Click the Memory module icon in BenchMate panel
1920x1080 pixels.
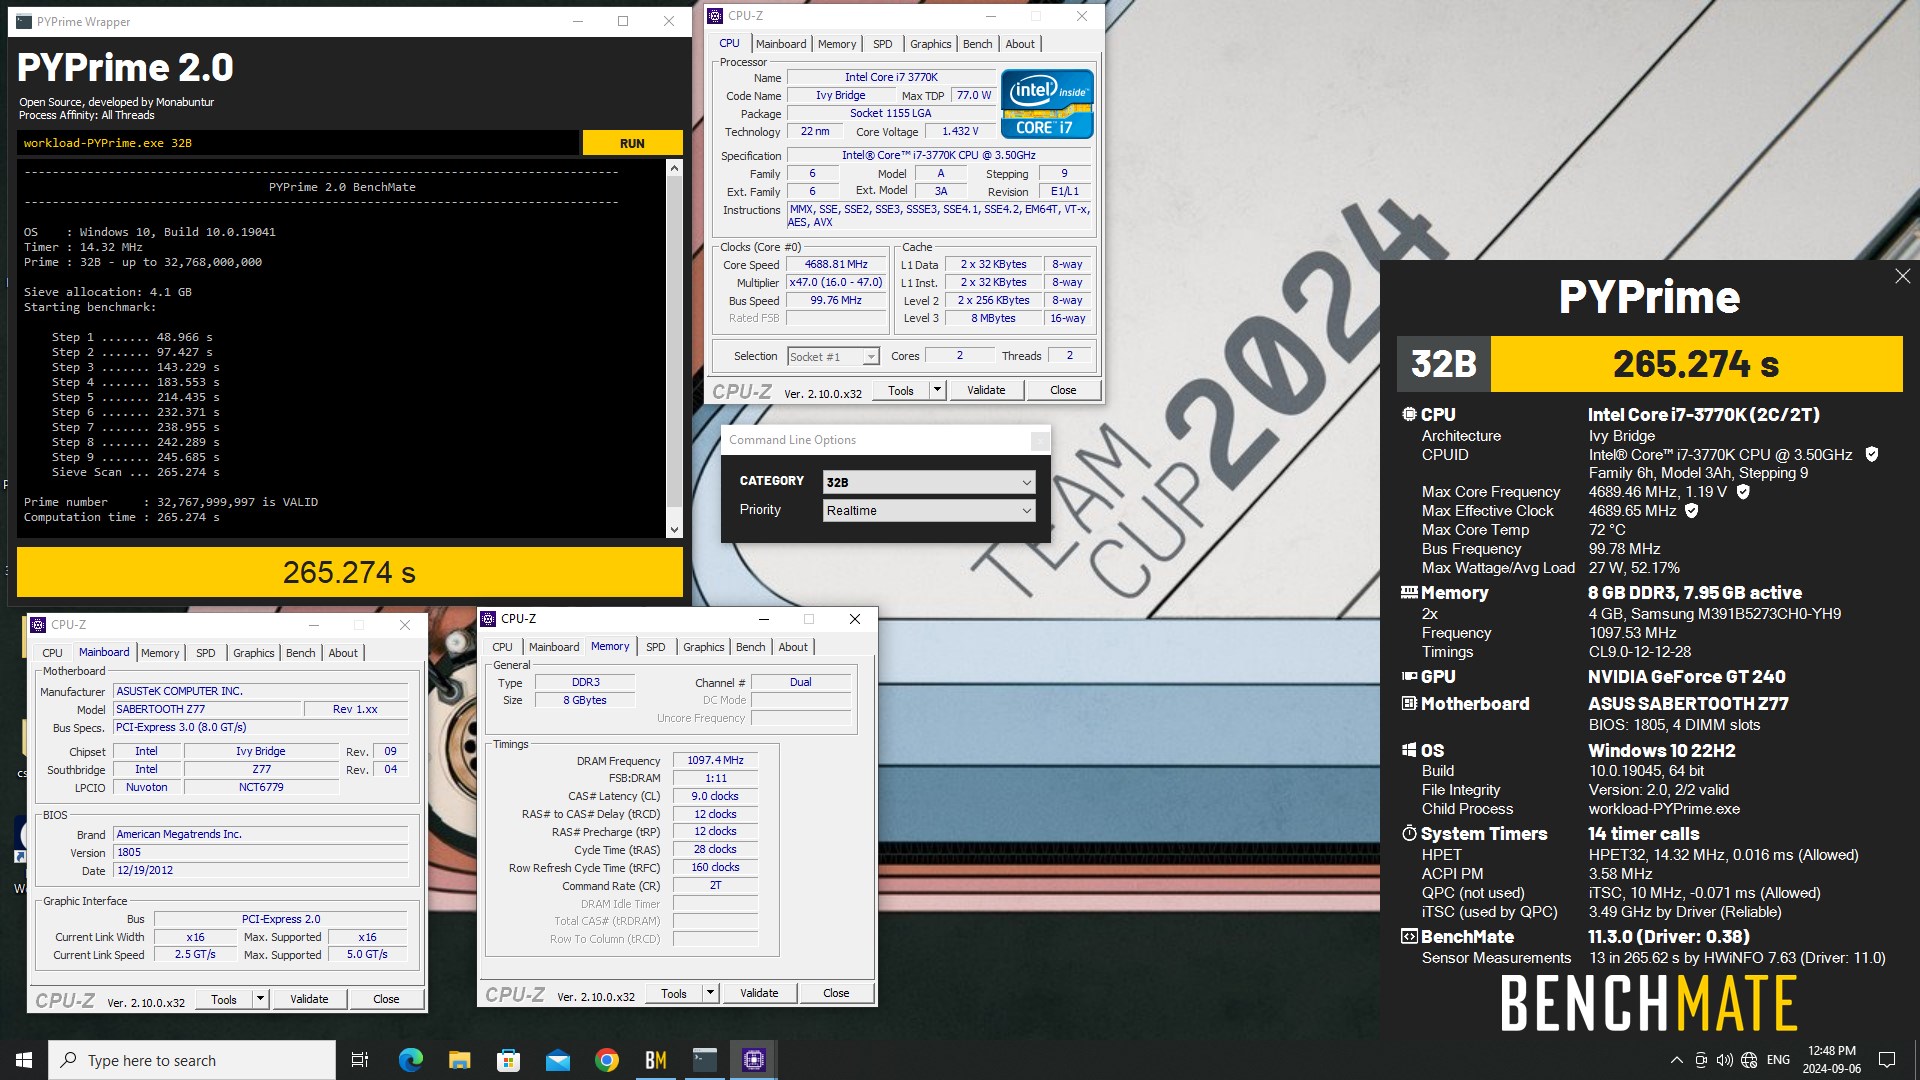1409,592
